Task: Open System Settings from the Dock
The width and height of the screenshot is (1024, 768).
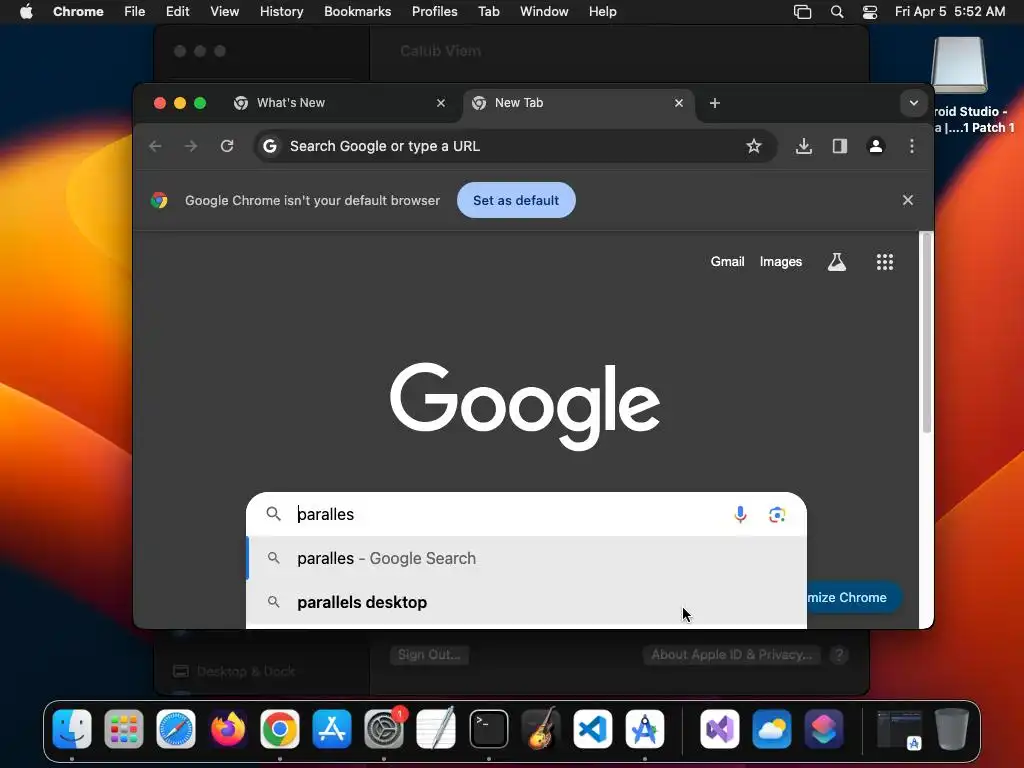Action: (x=384, y=729)
